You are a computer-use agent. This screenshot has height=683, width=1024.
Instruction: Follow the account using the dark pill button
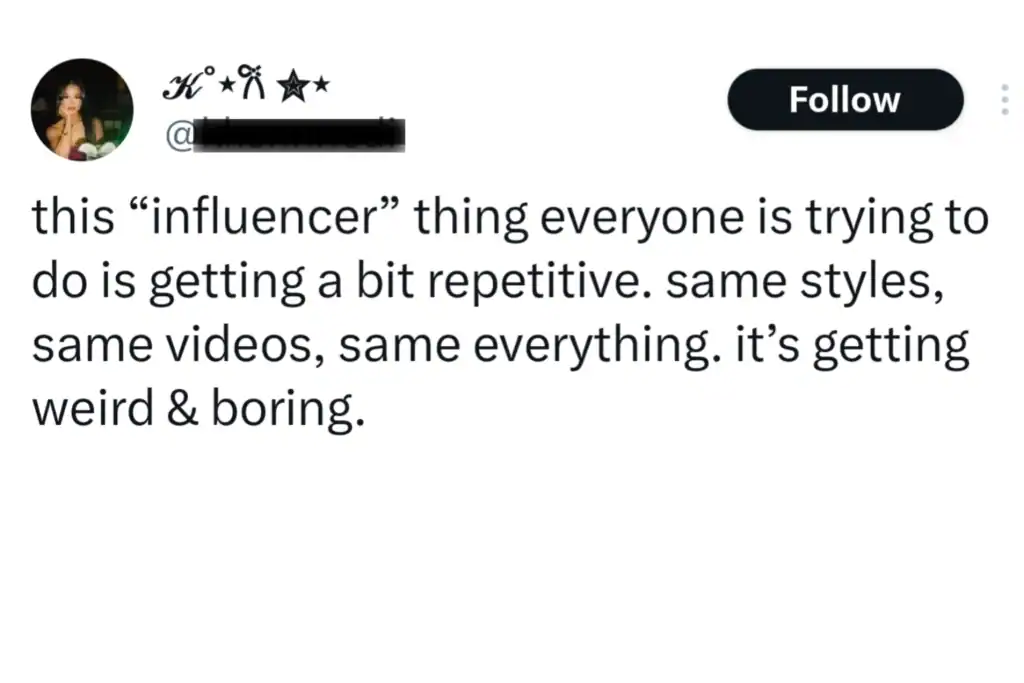tap(845, 99)
